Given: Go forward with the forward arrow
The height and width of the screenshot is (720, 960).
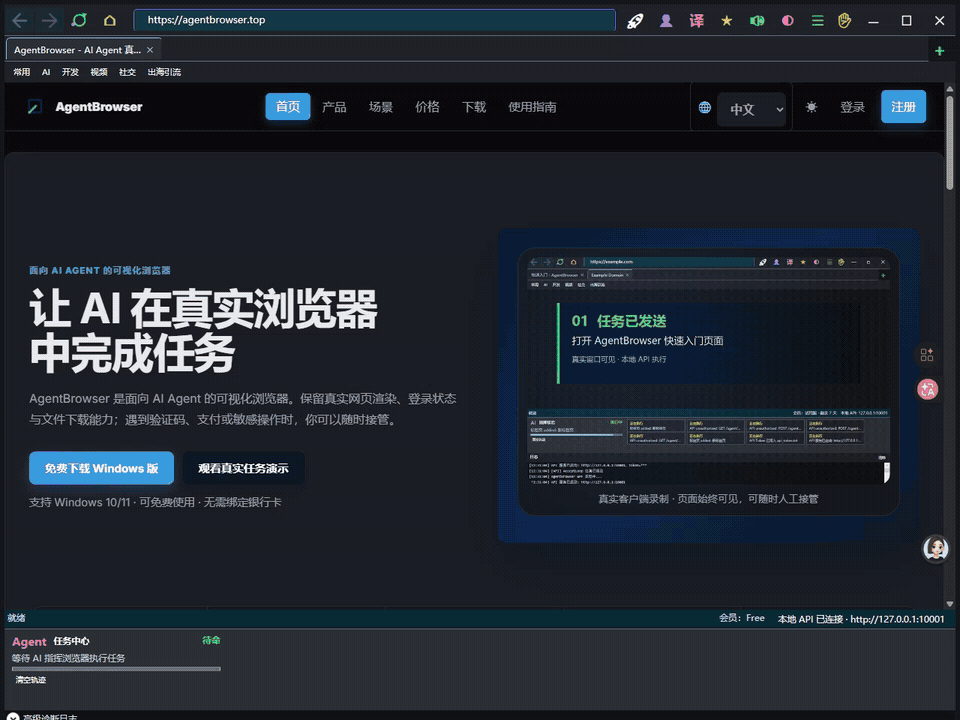Looking at the screenshot, I should [x=50, y=20].
